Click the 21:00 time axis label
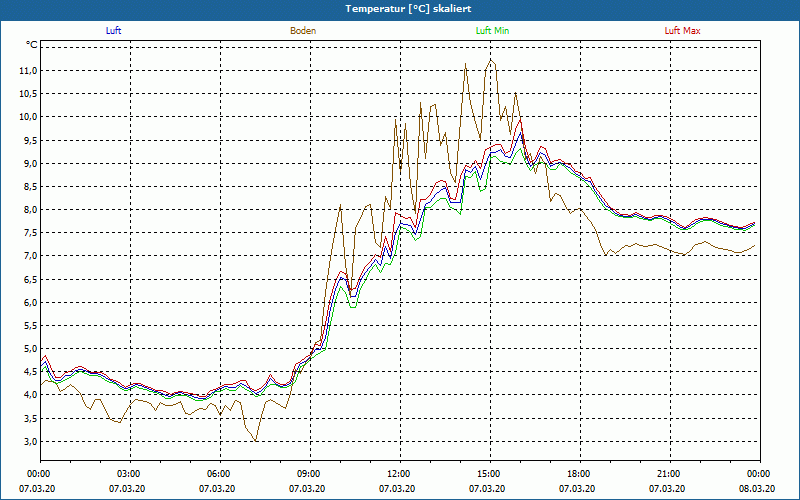The image size is (800, 500). [x=670, y=474]
